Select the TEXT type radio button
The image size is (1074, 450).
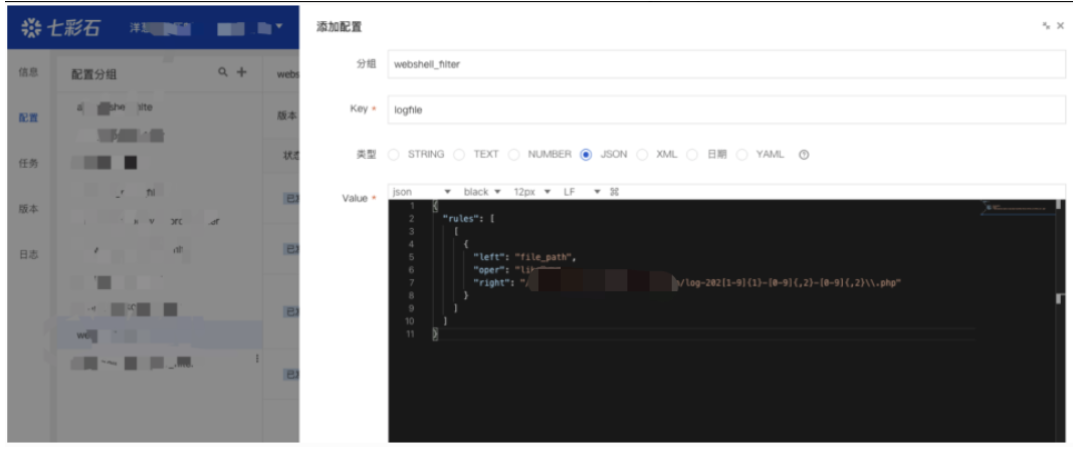(x=459, y=155)
